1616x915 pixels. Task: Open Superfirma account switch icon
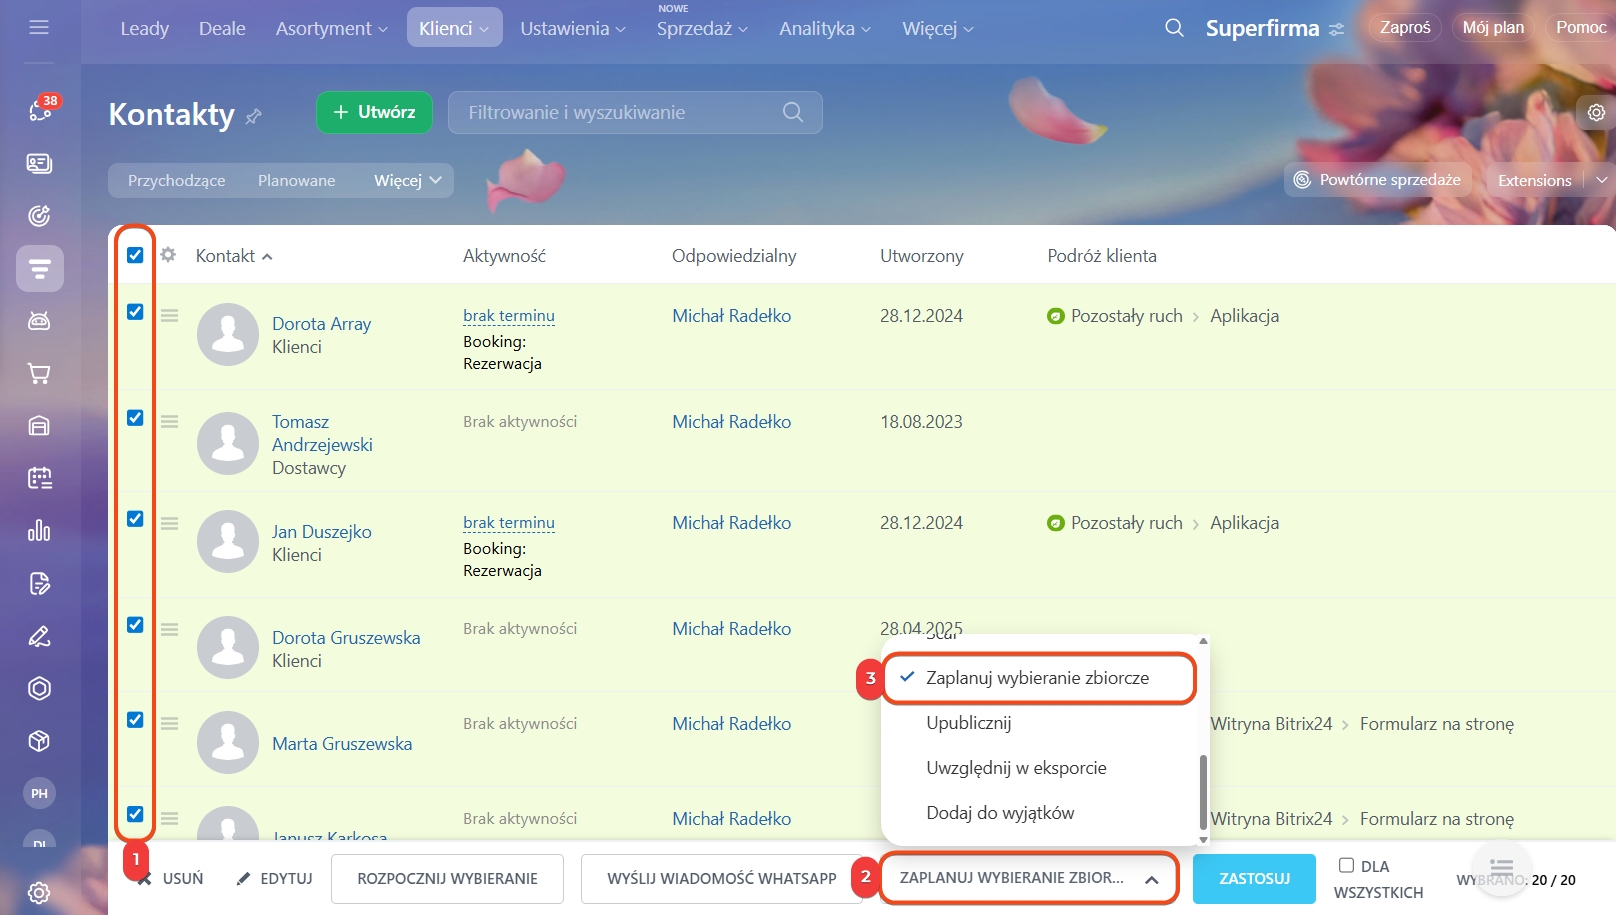[x=1336, y=30]
